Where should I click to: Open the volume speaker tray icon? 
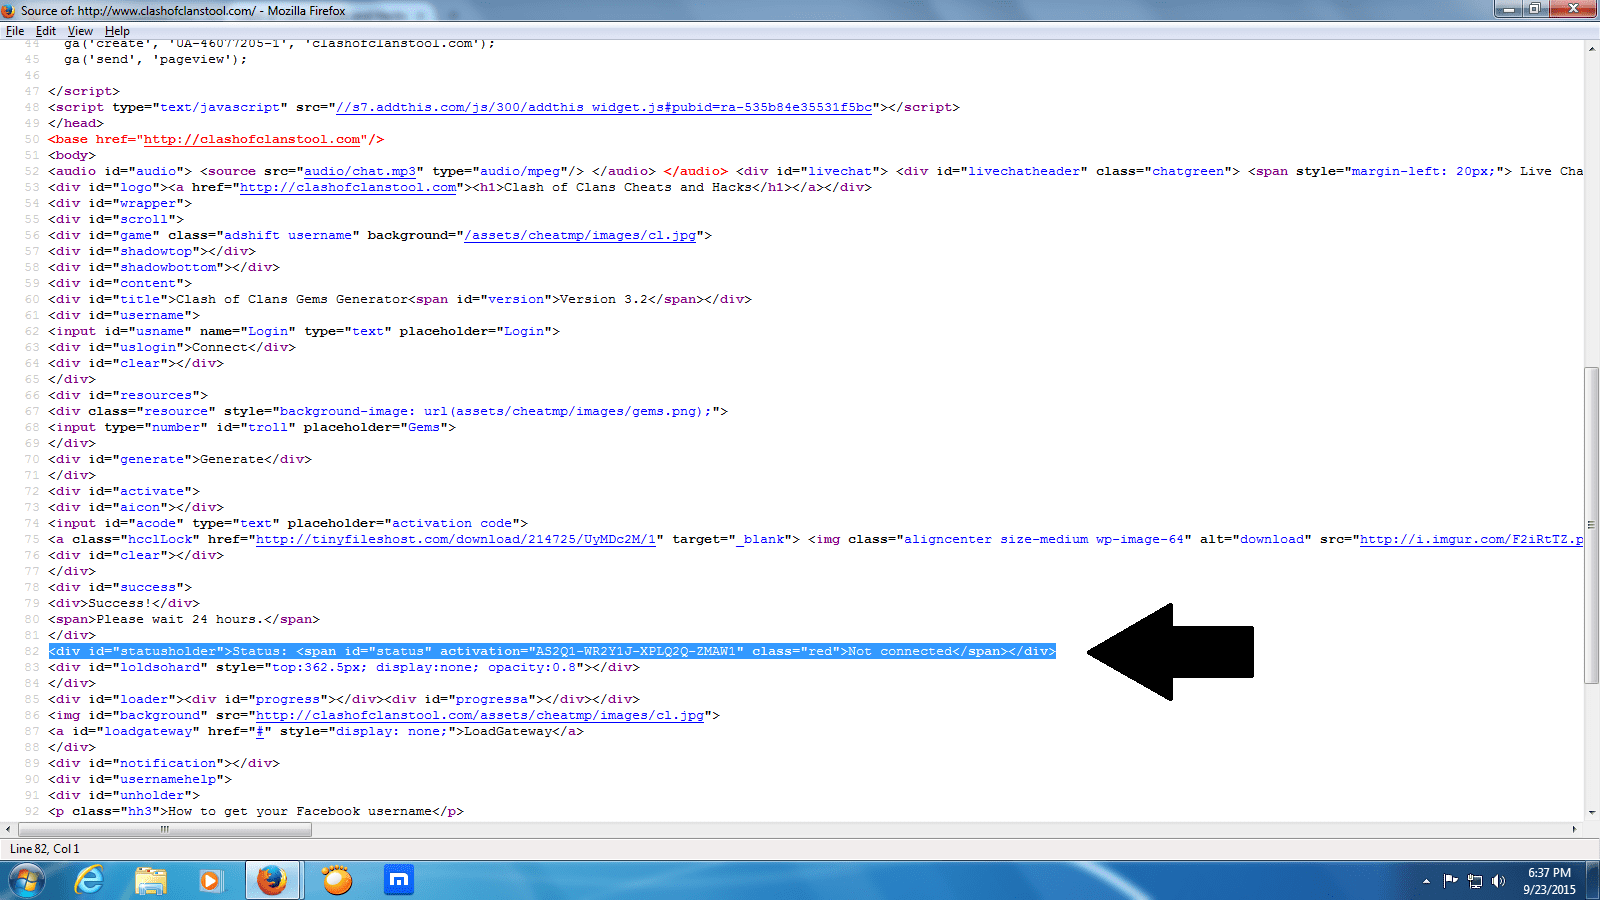[1498, 881]
